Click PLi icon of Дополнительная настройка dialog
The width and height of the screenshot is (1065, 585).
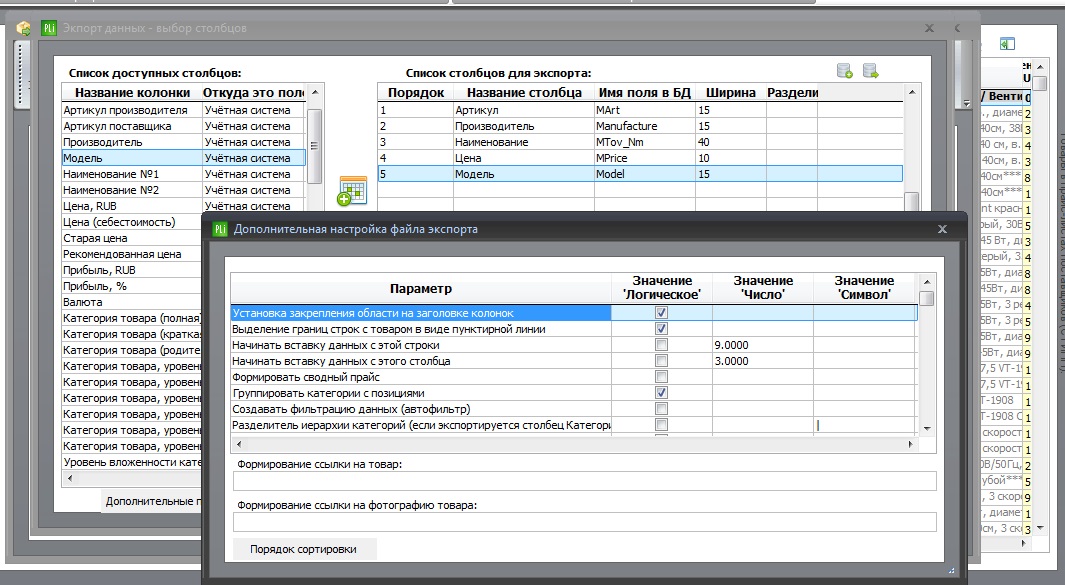click(x=220, y=229)
